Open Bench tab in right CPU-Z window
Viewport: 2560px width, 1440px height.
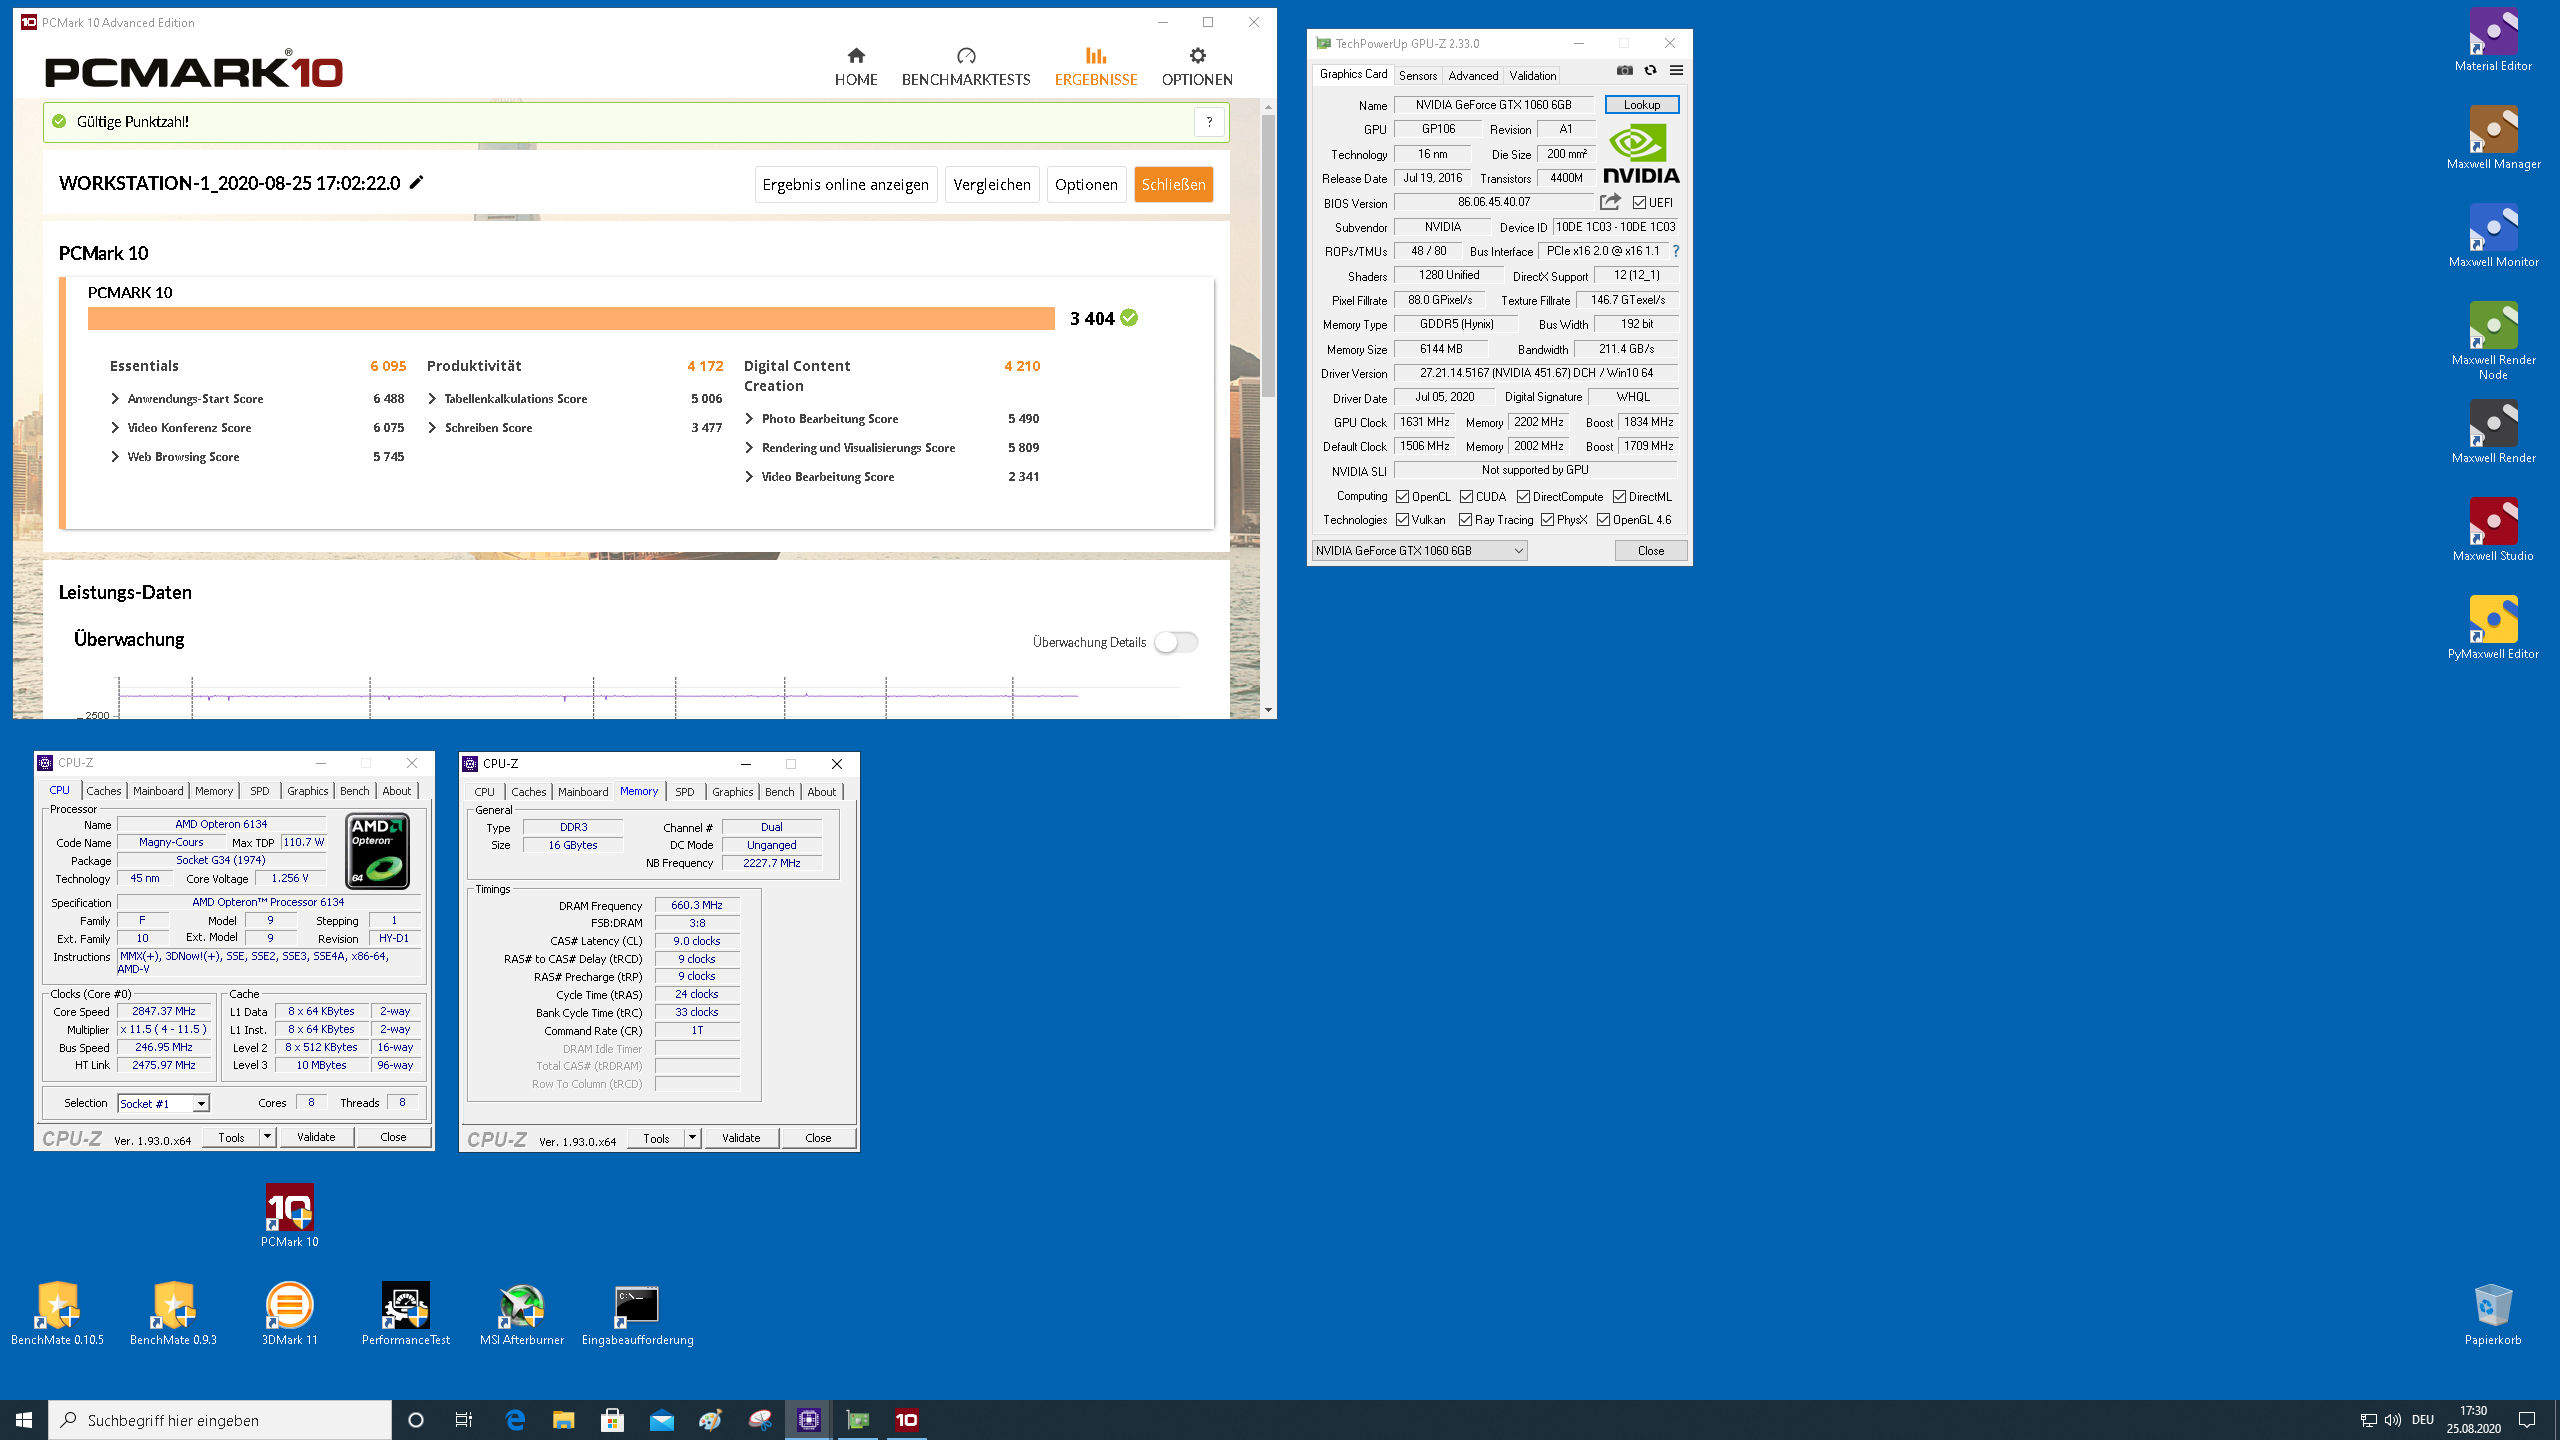click(x=779, y=792)
